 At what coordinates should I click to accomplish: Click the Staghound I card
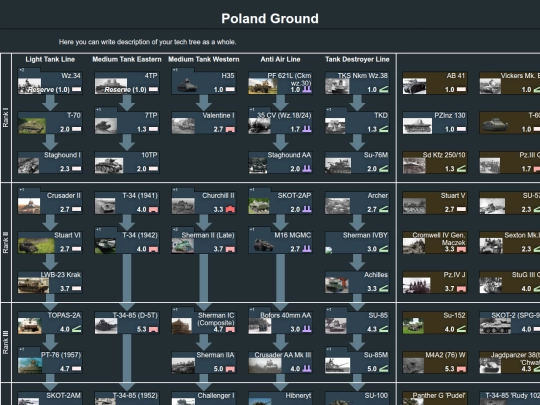50,162
